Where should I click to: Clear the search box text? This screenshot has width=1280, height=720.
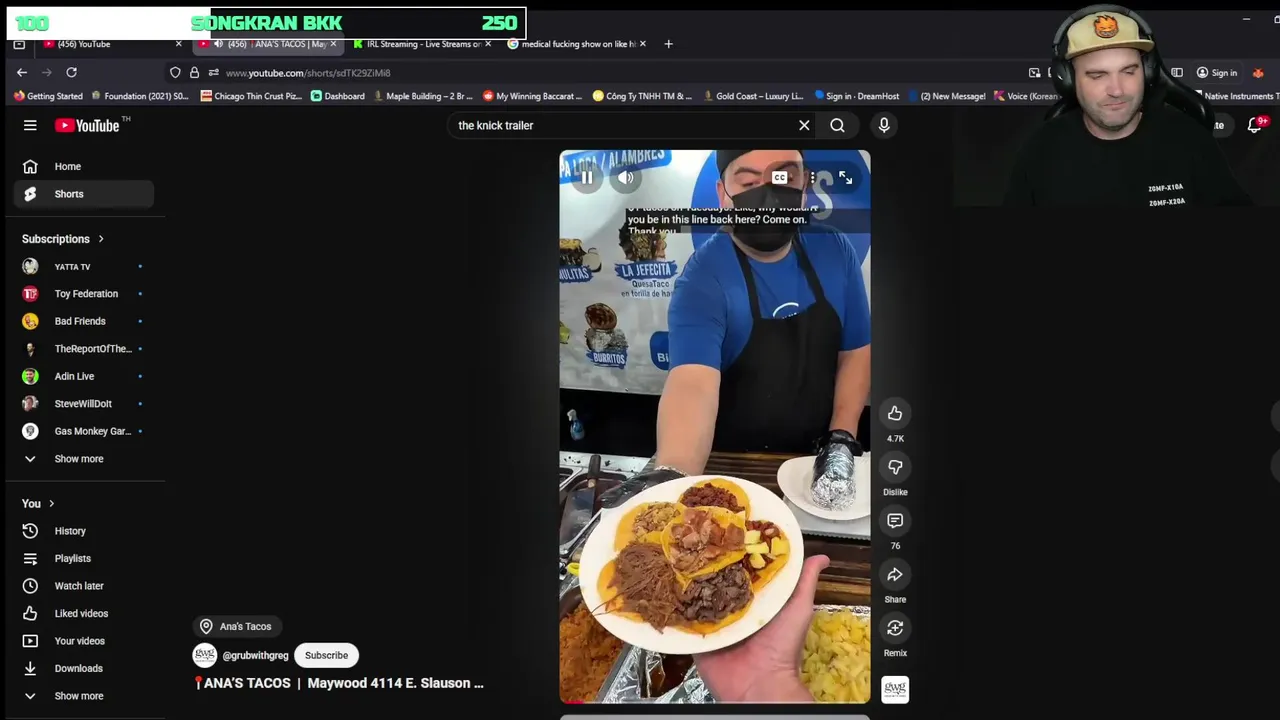point(804,125)
